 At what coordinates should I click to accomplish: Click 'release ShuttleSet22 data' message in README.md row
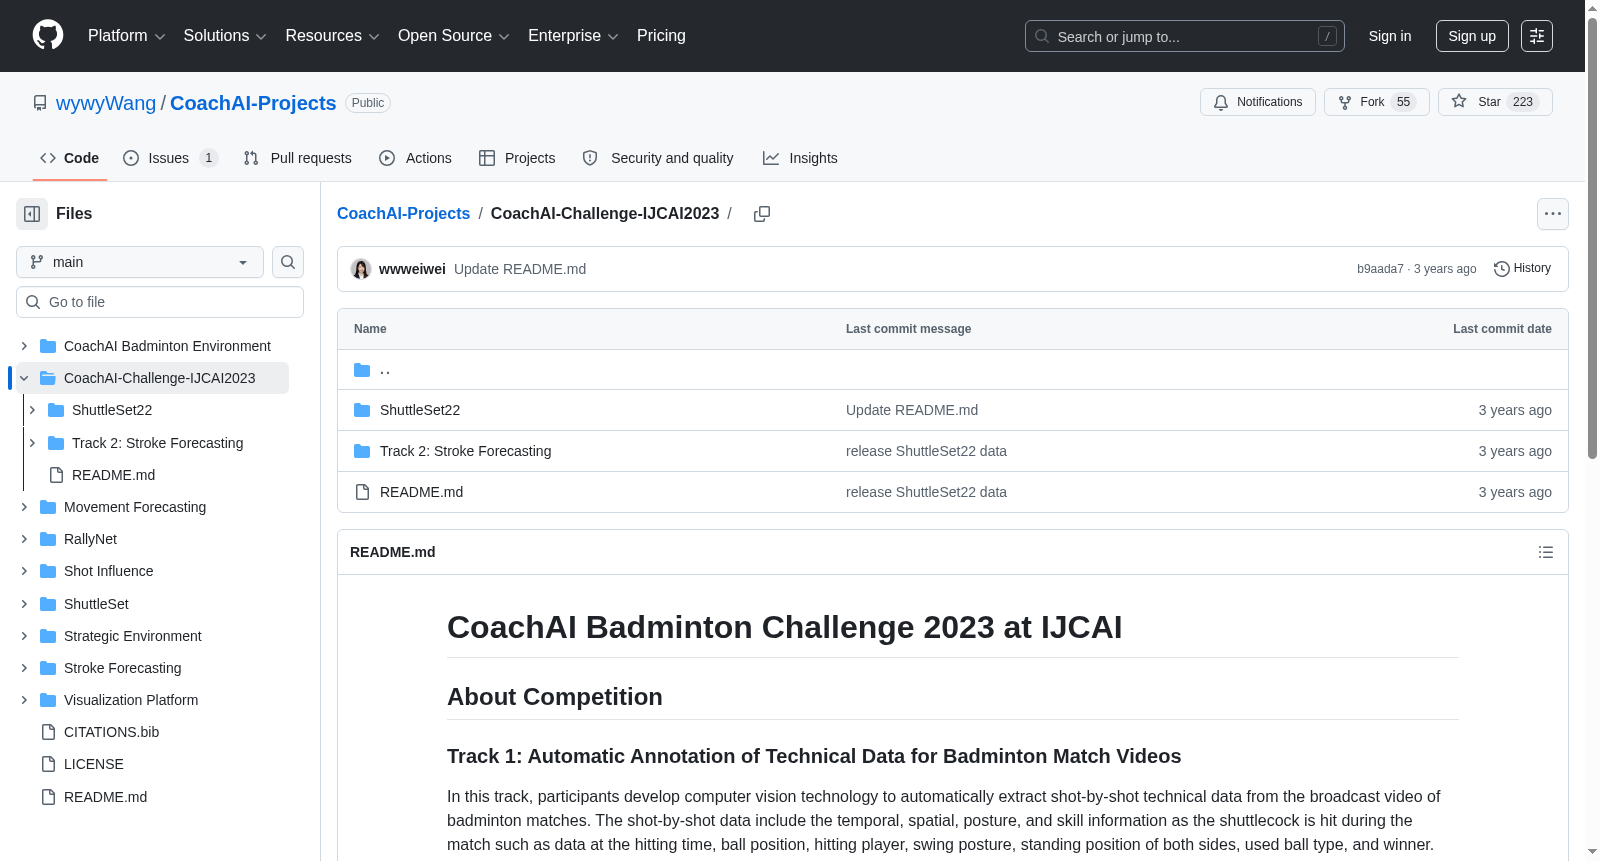coord(926,492)
